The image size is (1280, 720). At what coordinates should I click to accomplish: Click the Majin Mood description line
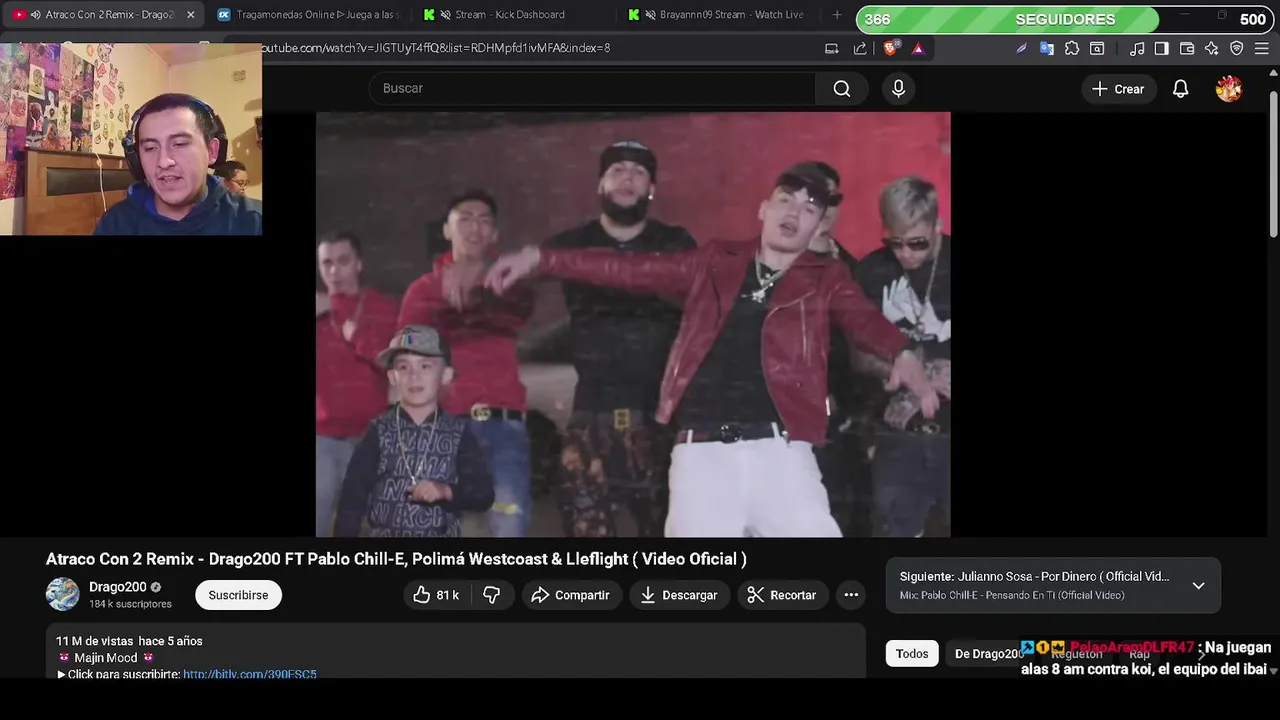click(x=106, y=658)
